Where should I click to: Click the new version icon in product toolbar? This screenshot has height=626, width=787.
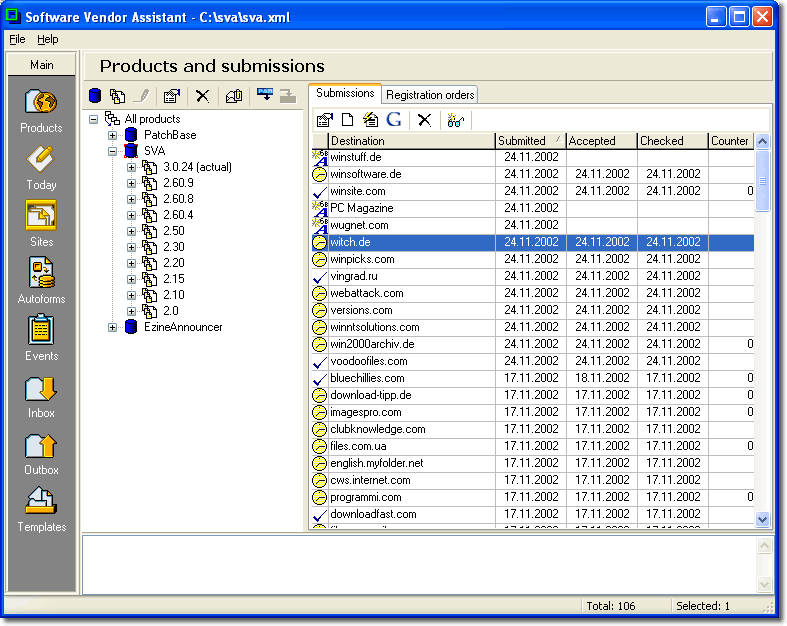tap(117, 95)
